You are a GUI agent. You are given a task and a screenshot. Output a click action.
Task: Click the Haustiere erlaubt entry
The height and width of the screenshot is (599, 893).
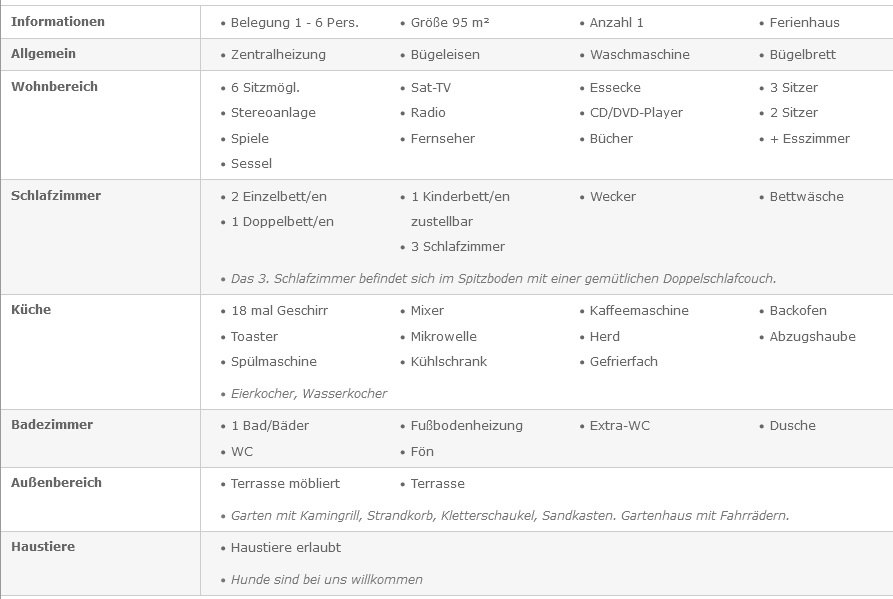(285, 548)
